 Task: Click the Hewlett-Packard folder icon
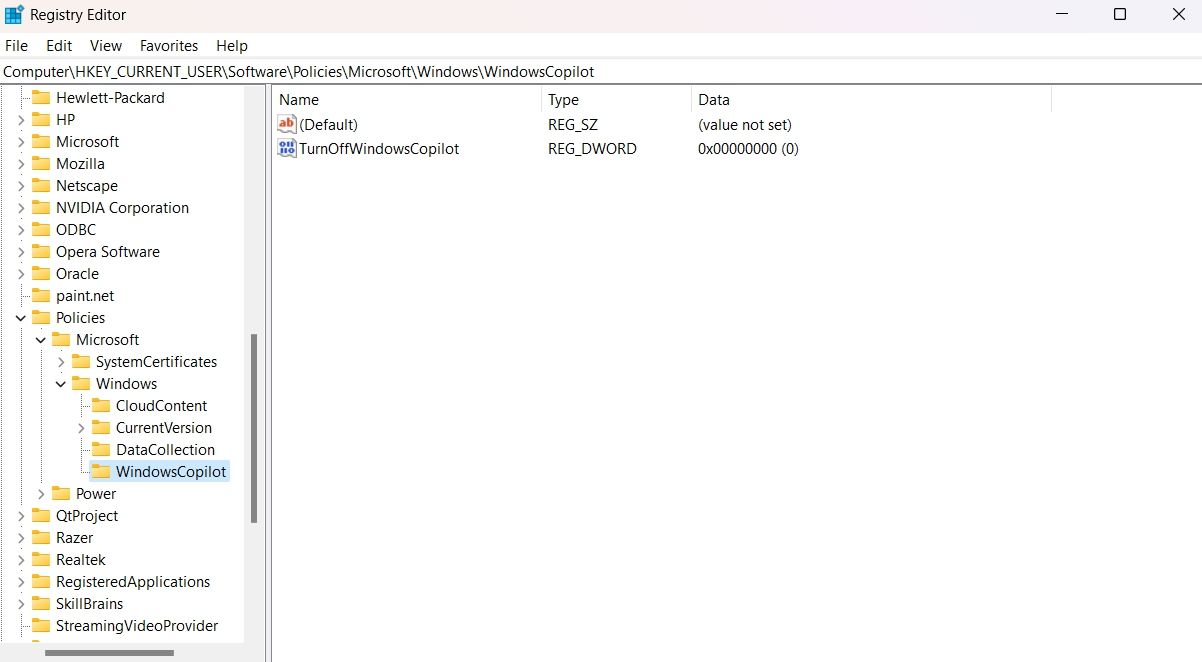pyautogui.click(x=41, y=98)
